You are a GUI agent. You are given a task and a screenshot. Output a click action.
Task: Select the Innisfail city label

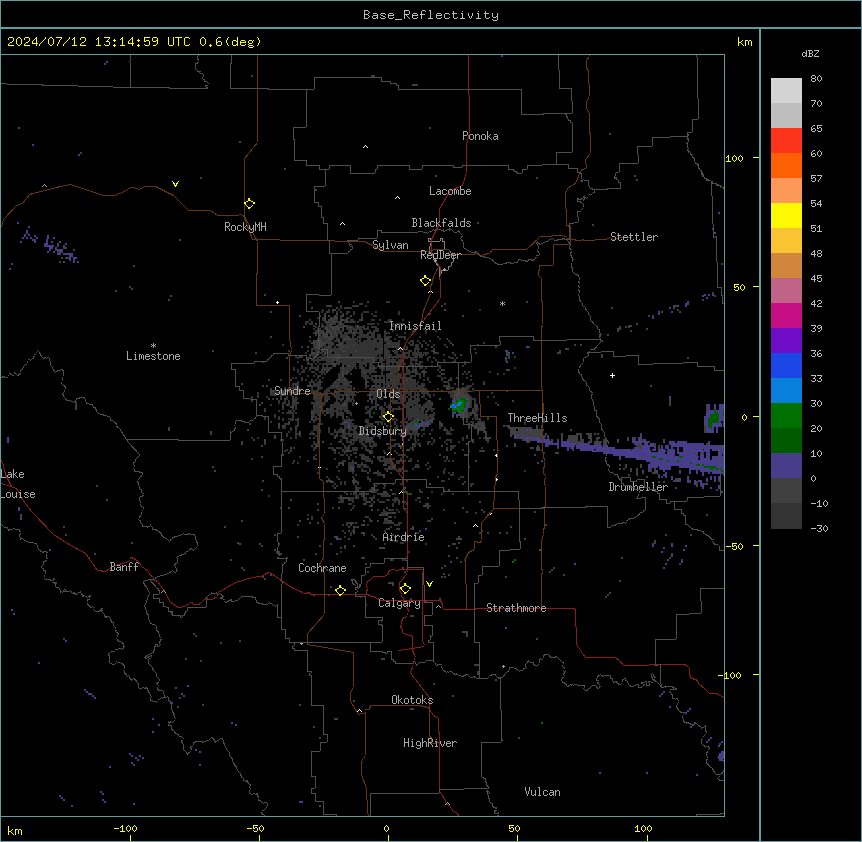pos(415,326)
